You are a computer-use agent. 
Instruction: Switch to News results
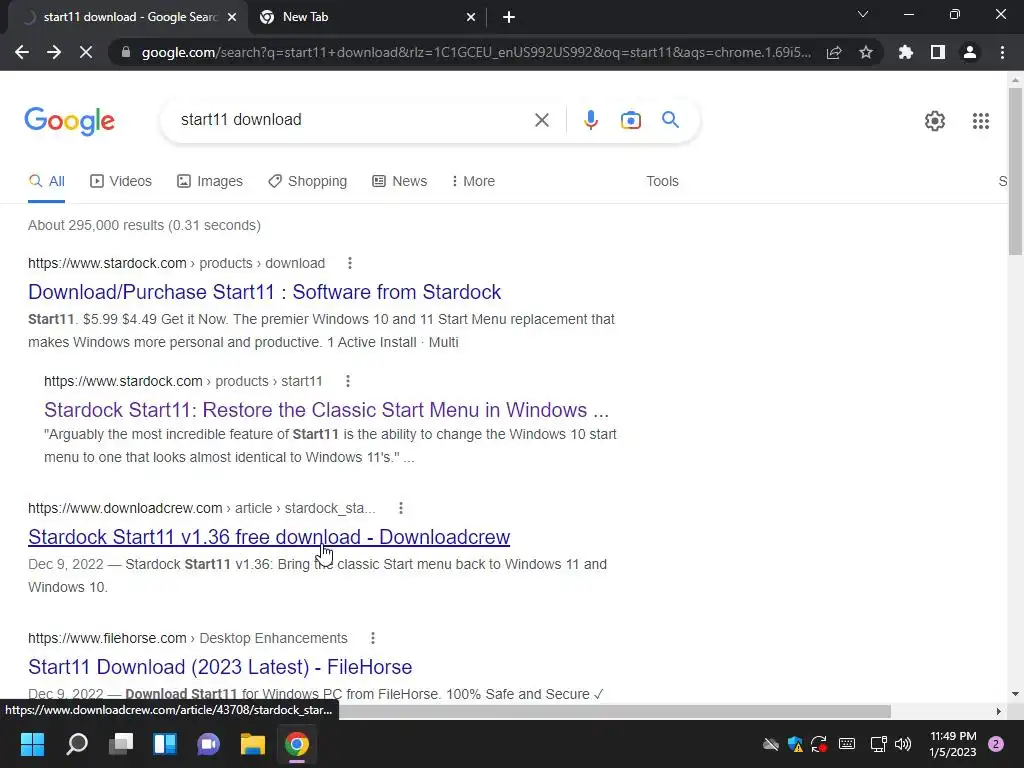coord(400,182)
